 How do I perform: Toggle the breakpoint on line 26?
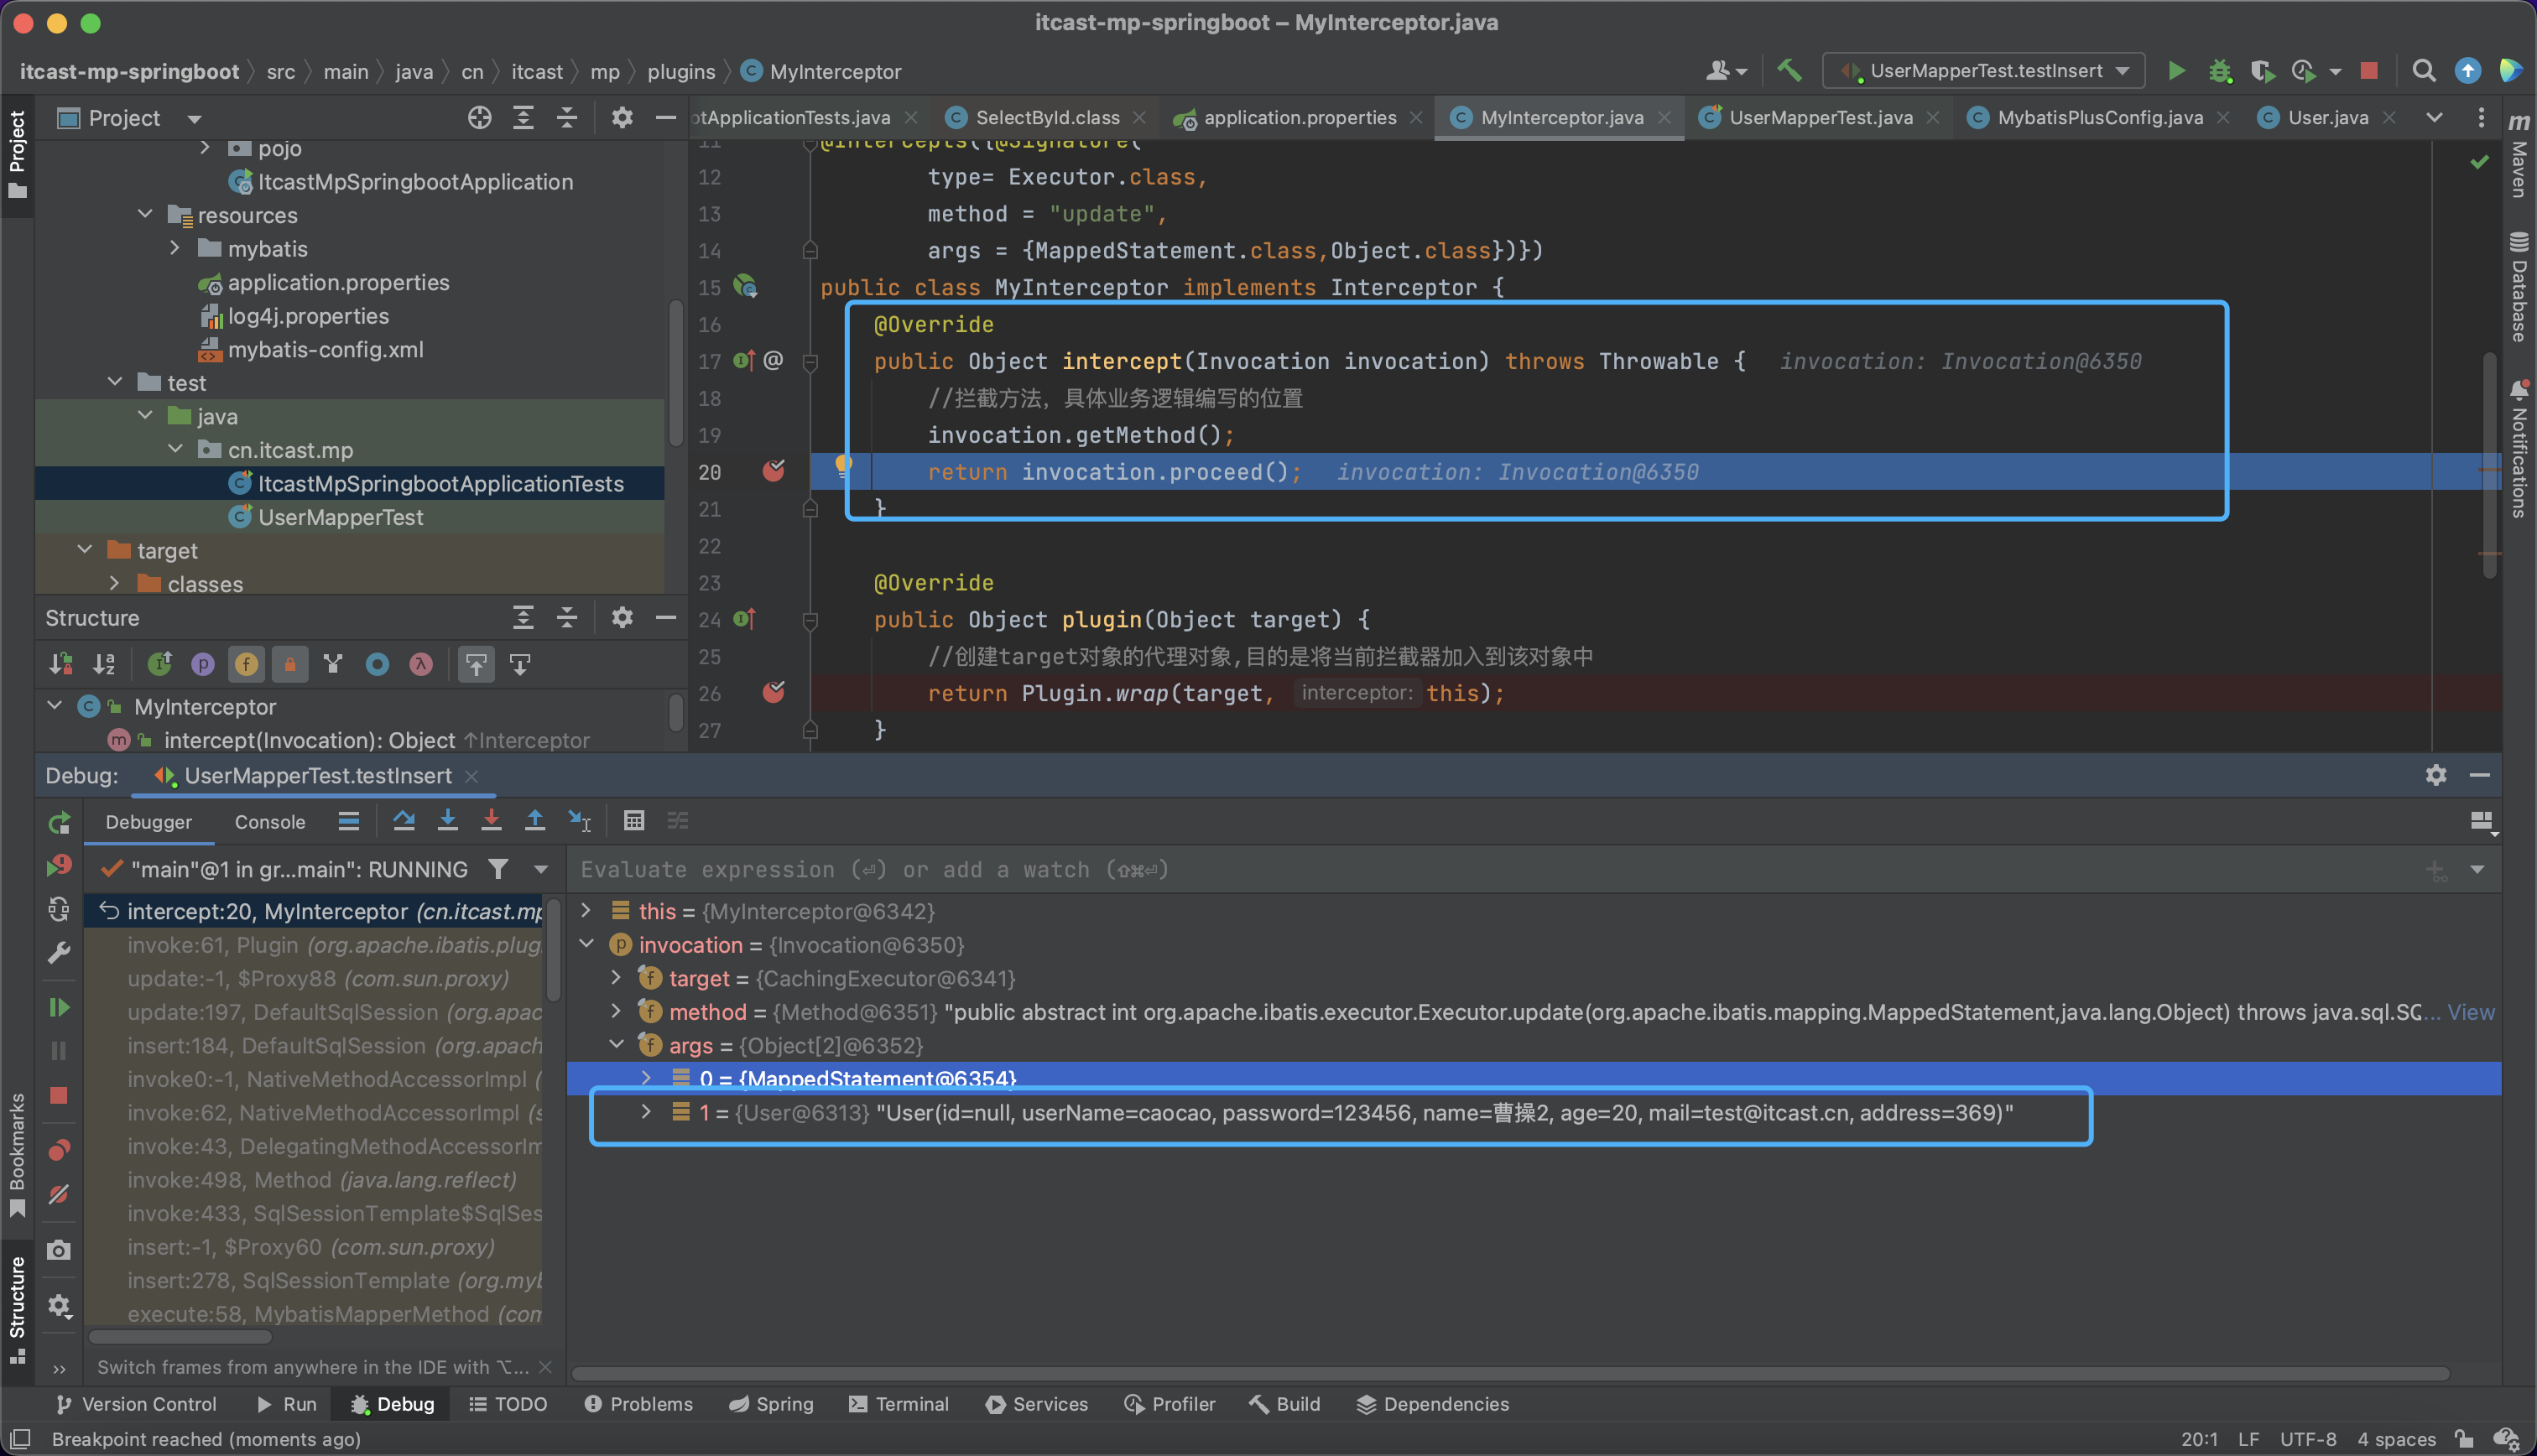tap(773, 692)
